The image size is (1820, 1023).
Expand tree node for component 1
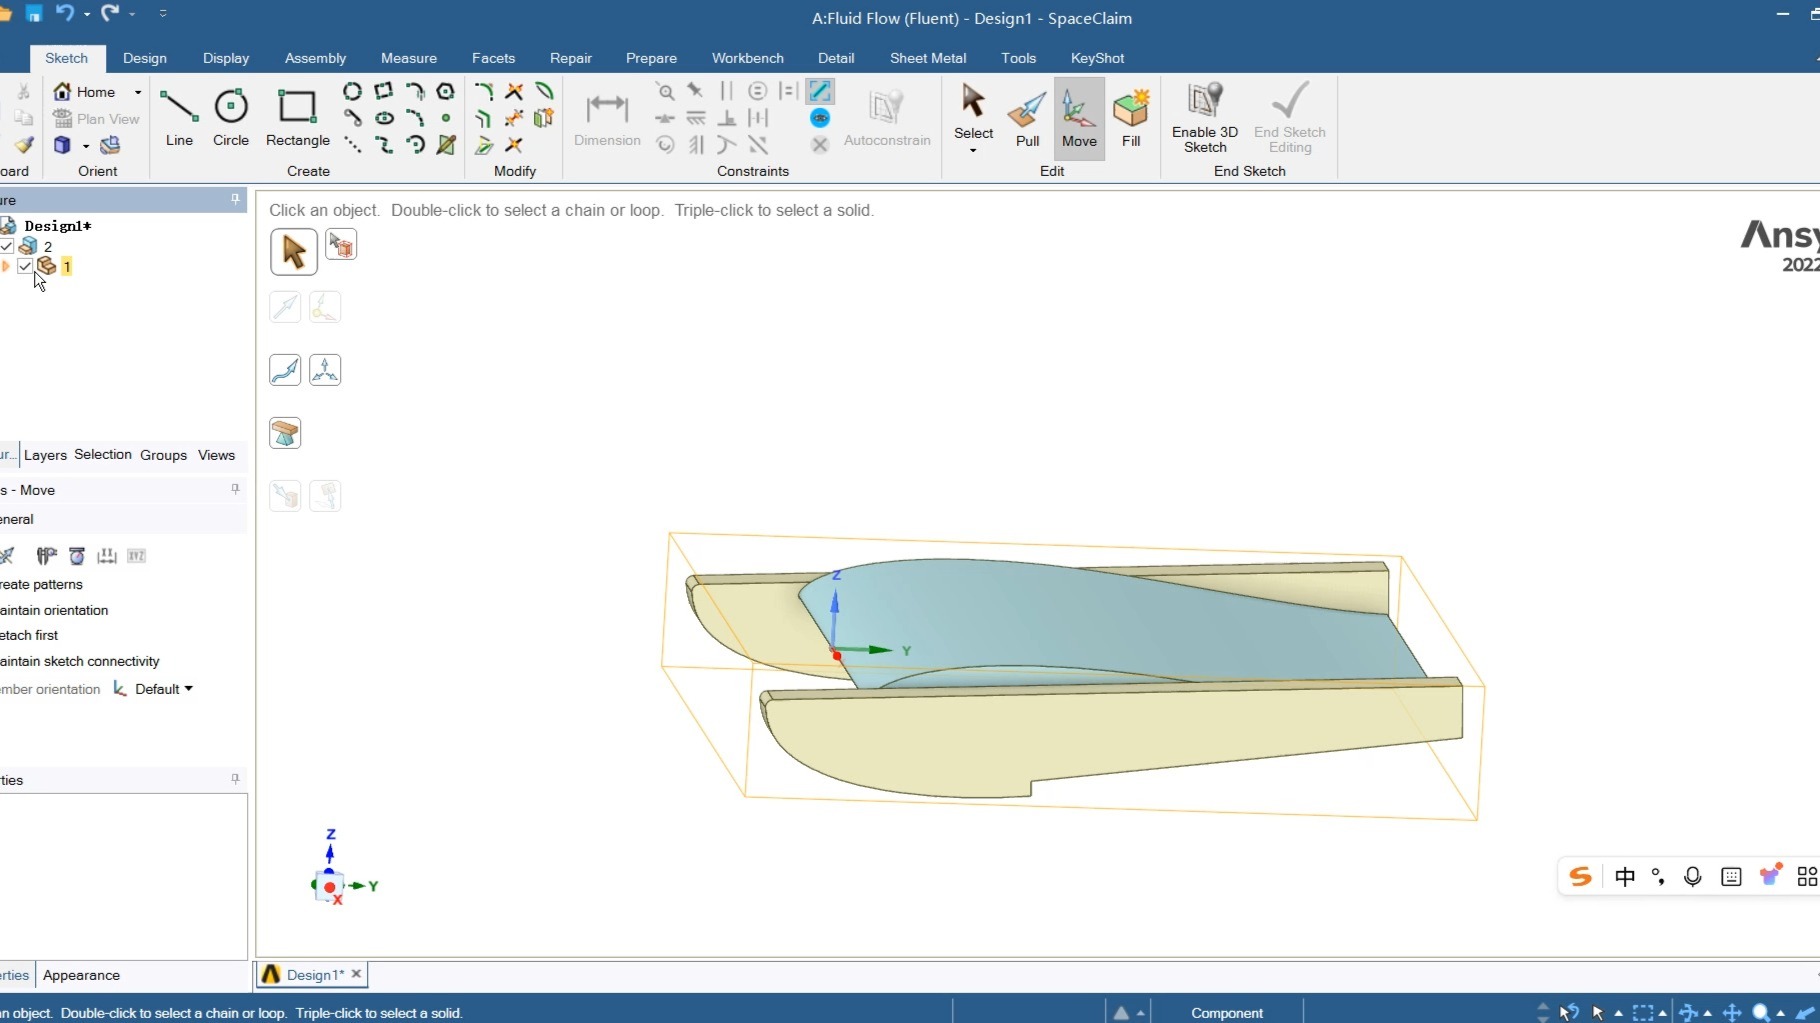(x=5, y=266)
